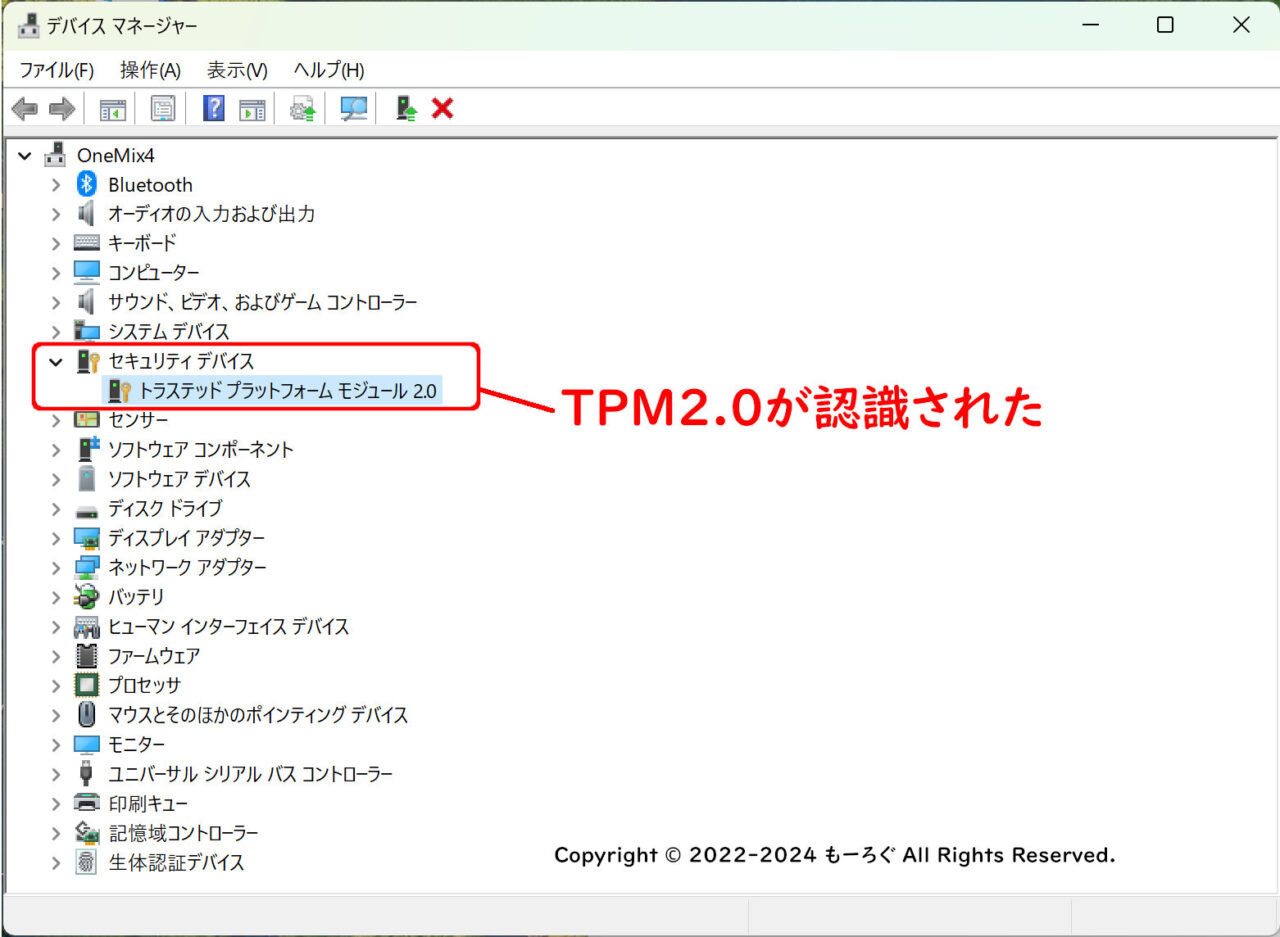Click the battery icon beside バッテリ
Viewport: 1280px width, 937px height.
point(87,597)
